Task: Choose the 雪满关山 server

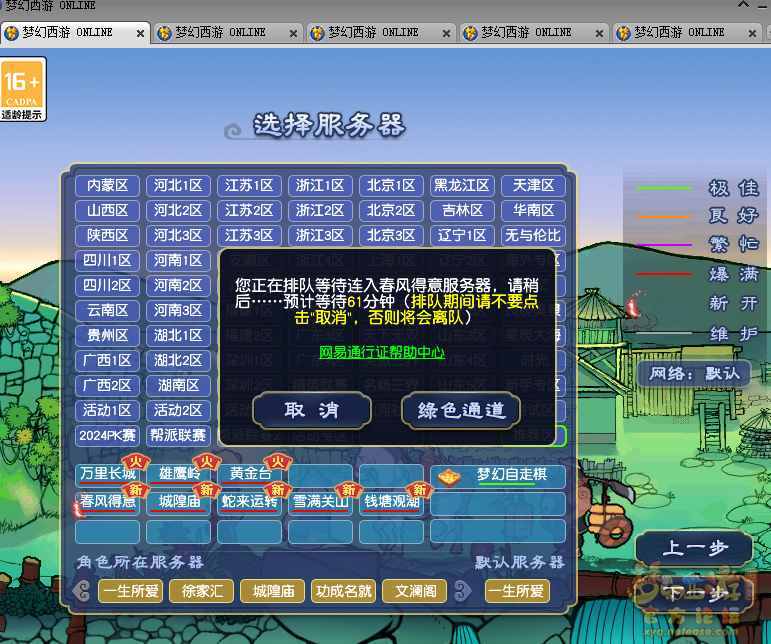Action: (320, 502)
